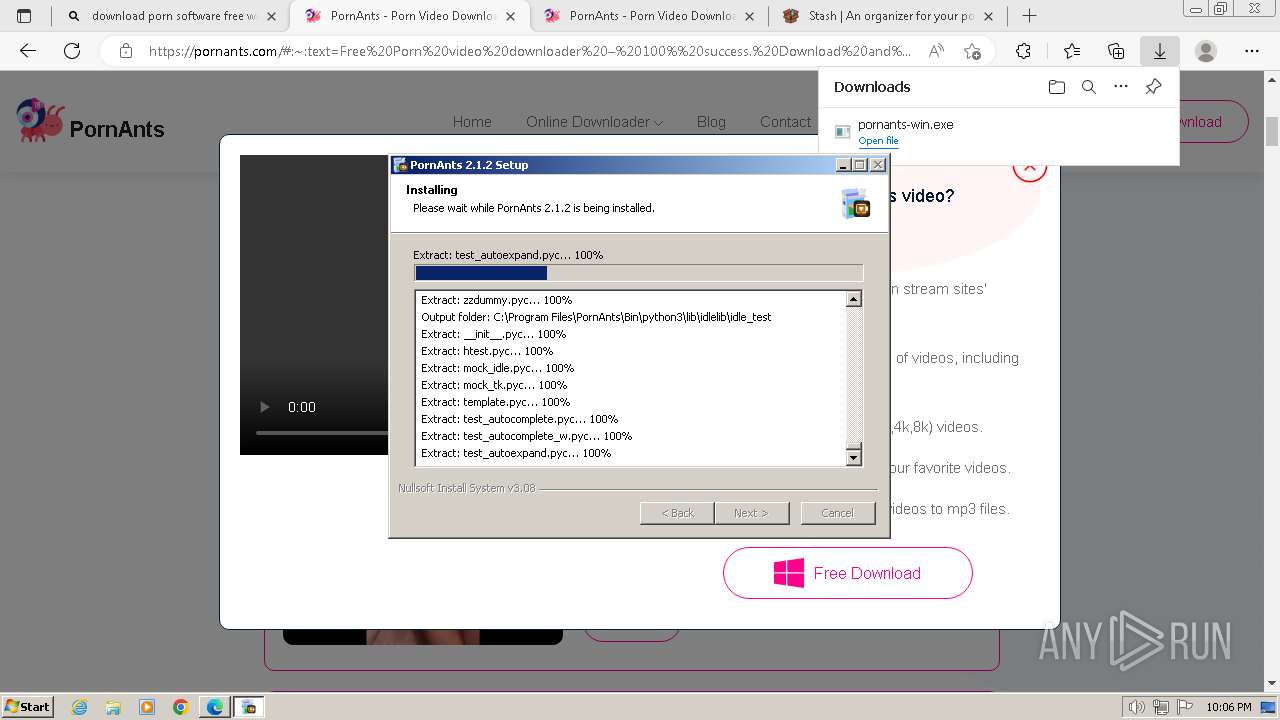Click the video seek bar
Image resolution: width=1280 pixels, height=720 pixels.
coord(322,432)
